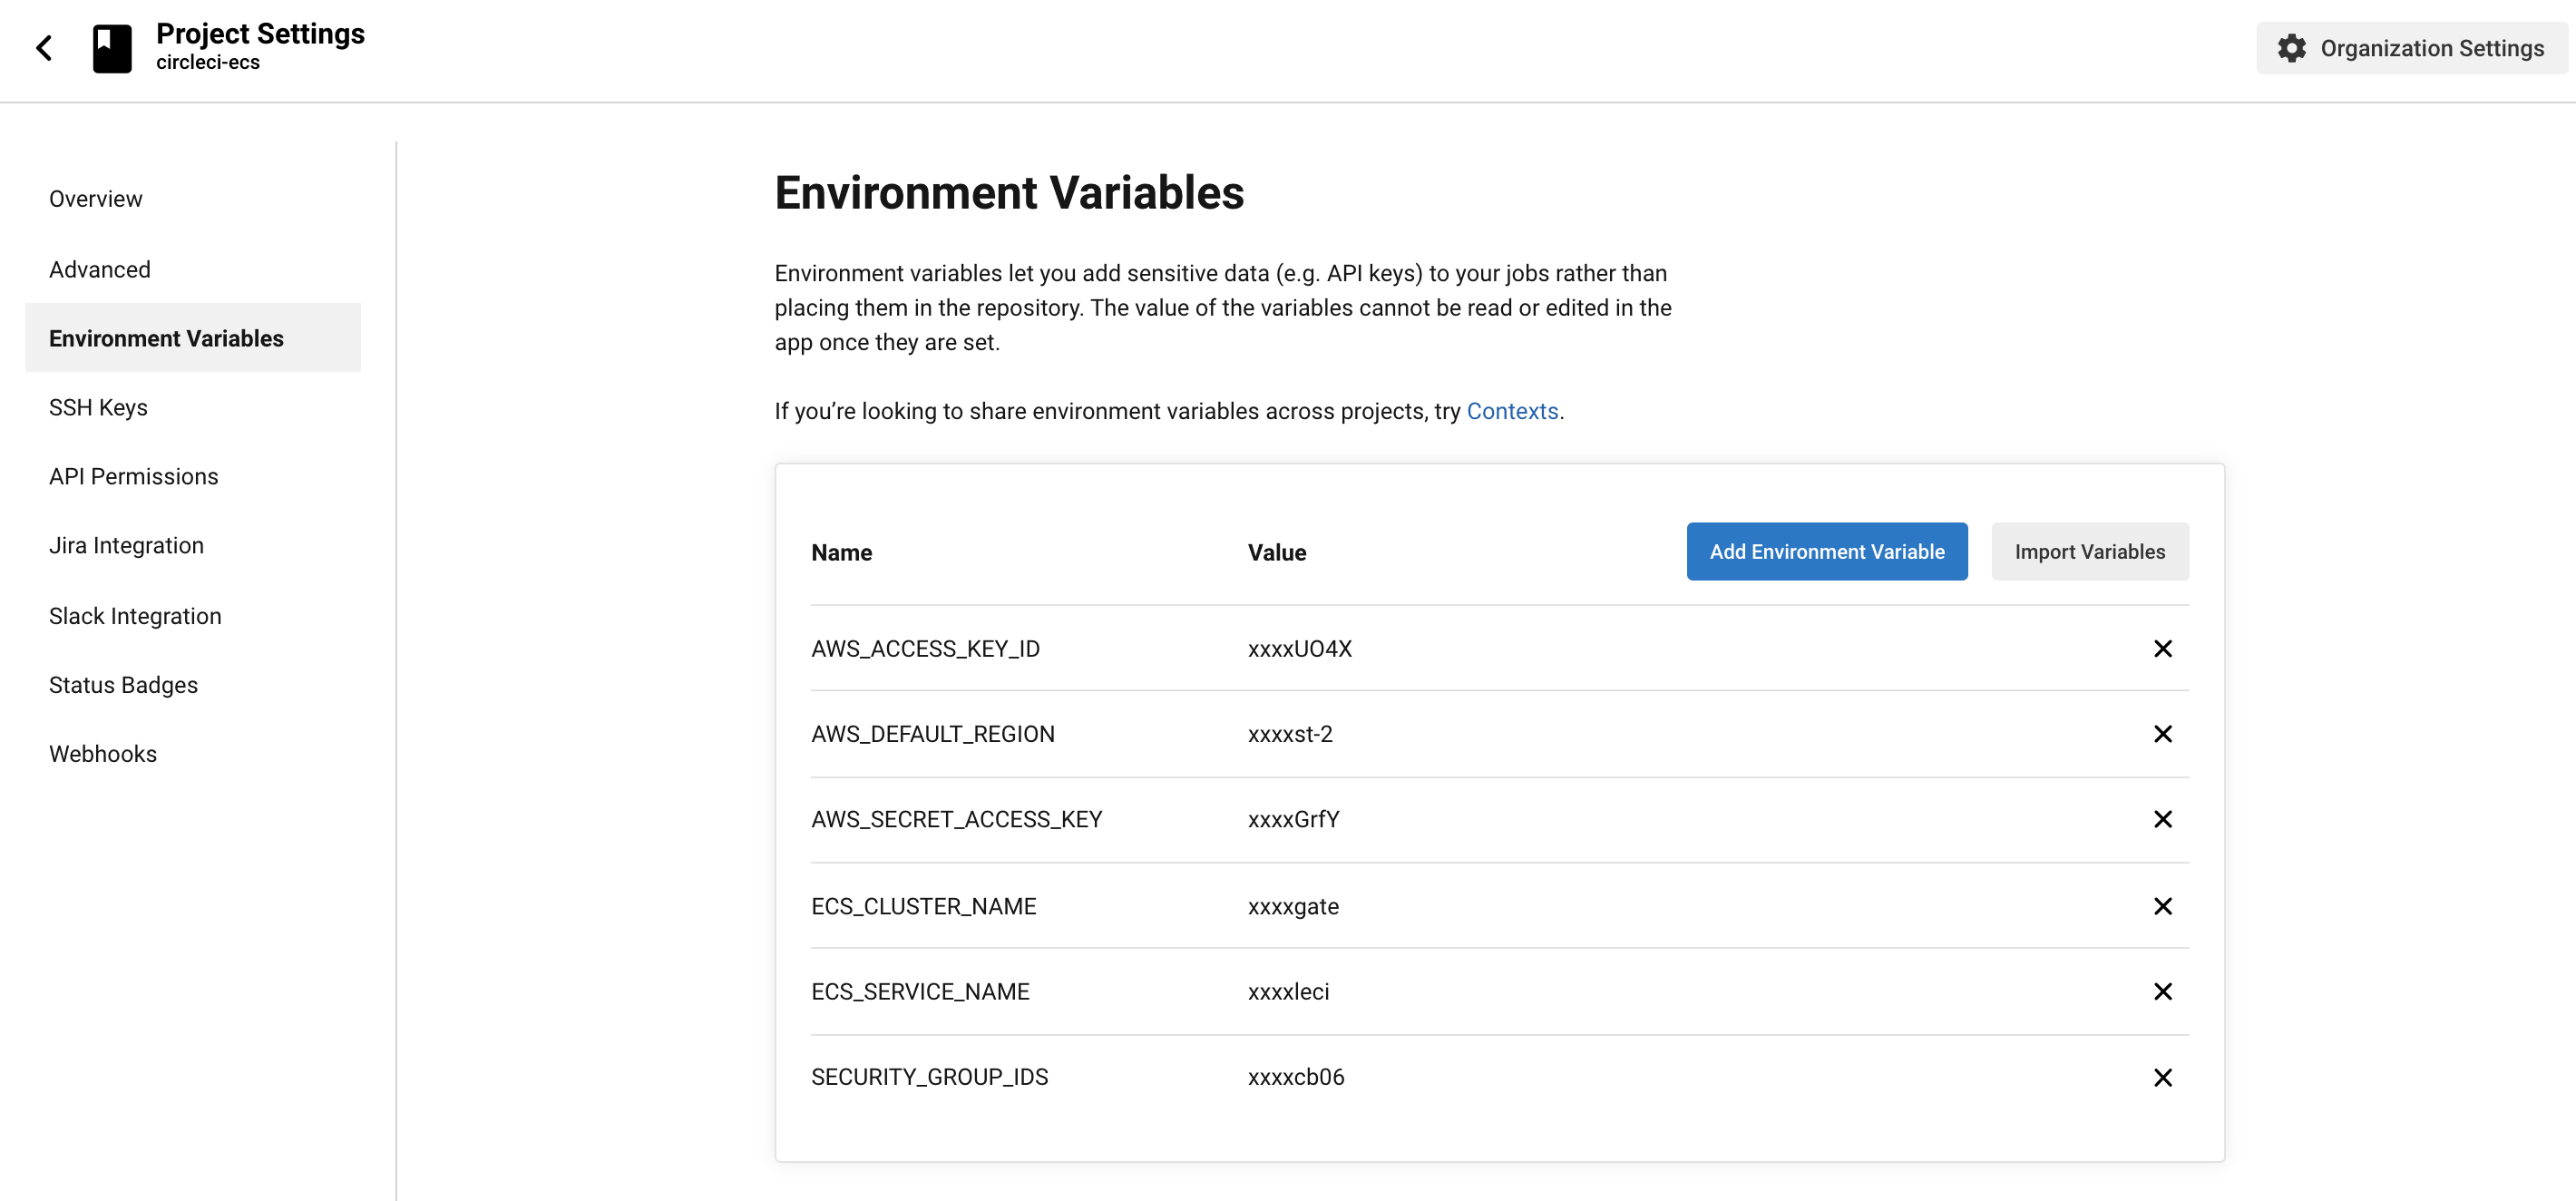Follow the Contexts link
Image resolution: width=2576 pixels, height=1201 pixels.
tap(1512, 410)
